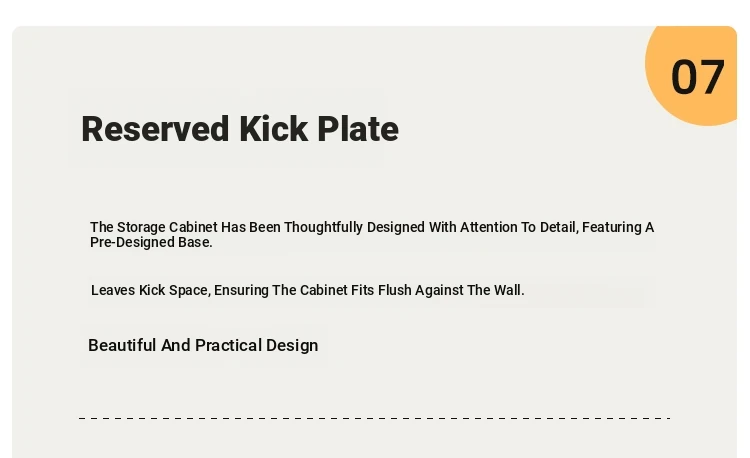Click the Pre-Designed Base text line
Screen dimensions: 750x458
[x=151, y=242]
